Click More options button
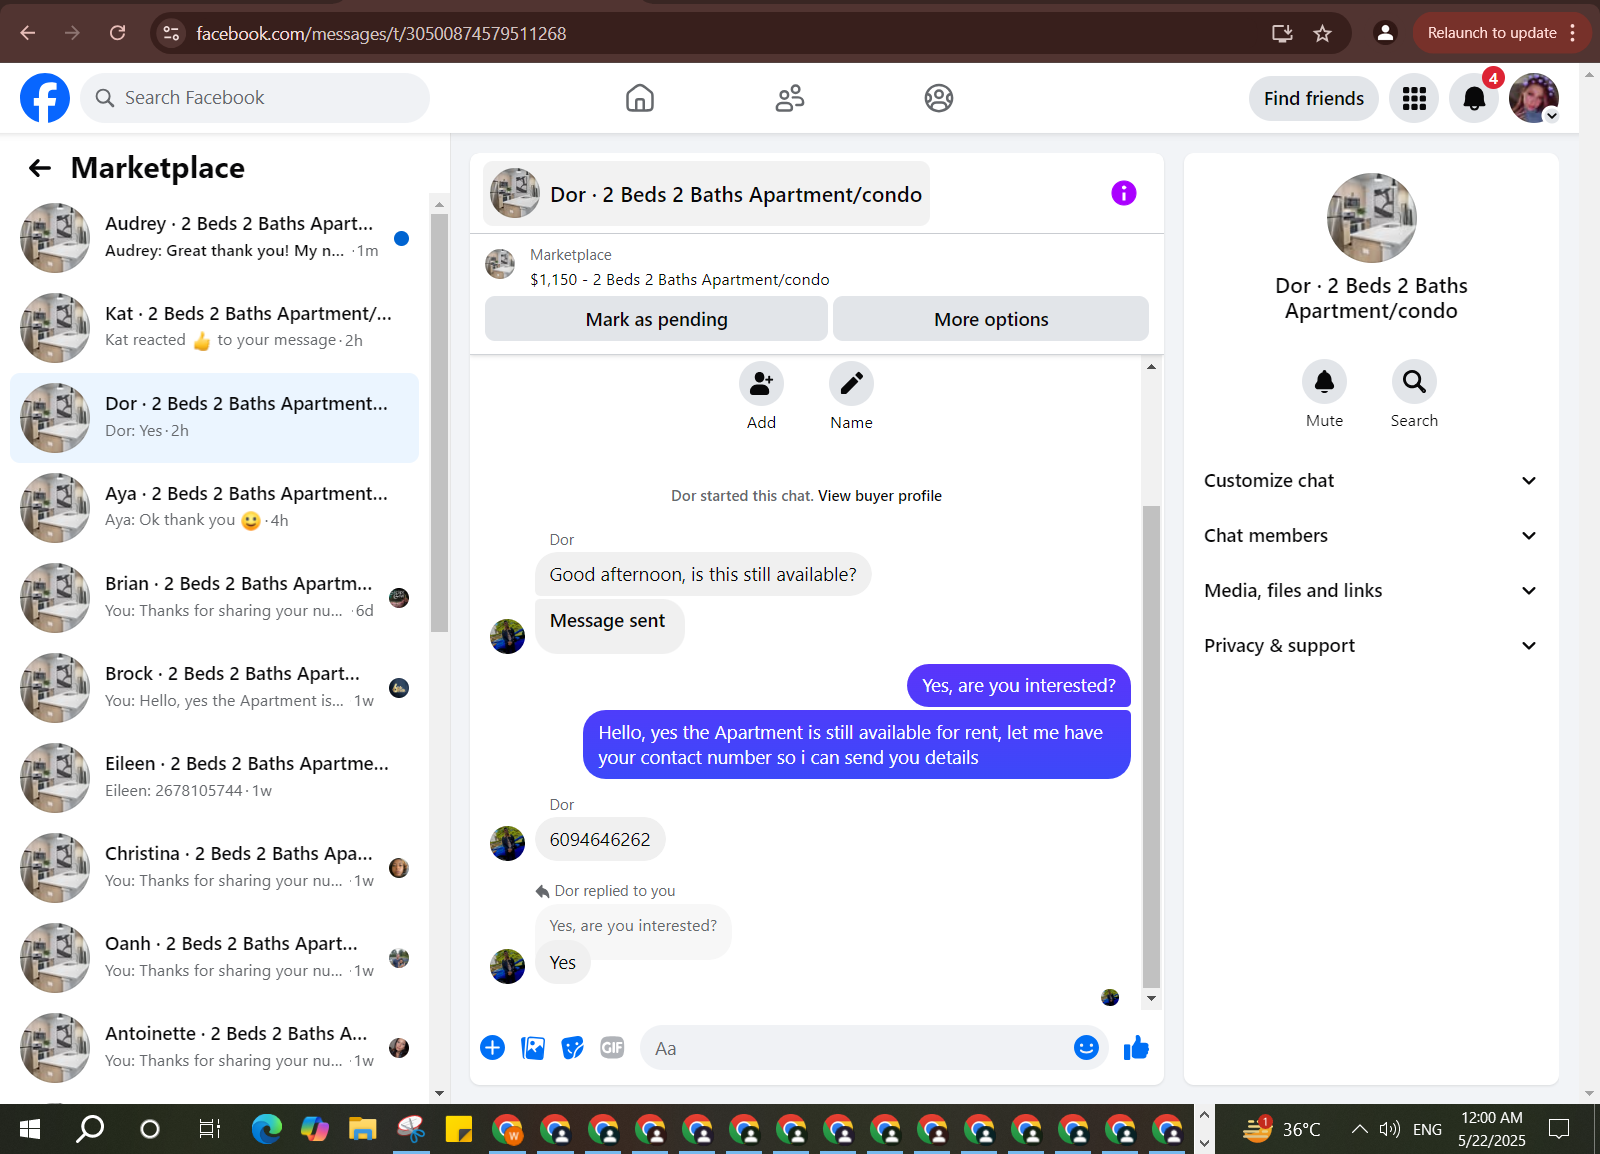 click(x=991, y=319)
